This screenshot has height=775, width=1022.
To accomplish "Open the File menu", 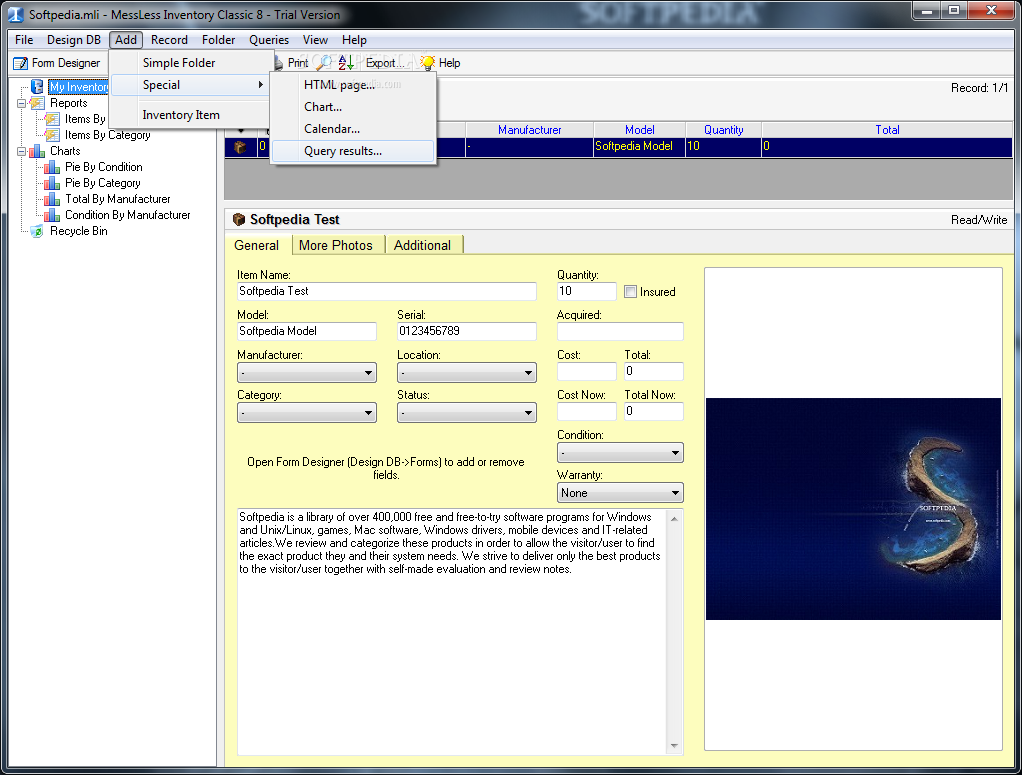I will click(x=24, y=40).
